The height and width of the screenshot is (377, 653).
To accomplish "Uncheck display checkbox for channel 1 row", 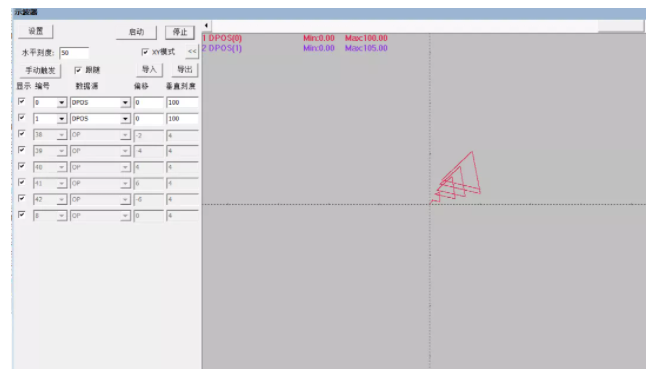I will pos(22,118).
